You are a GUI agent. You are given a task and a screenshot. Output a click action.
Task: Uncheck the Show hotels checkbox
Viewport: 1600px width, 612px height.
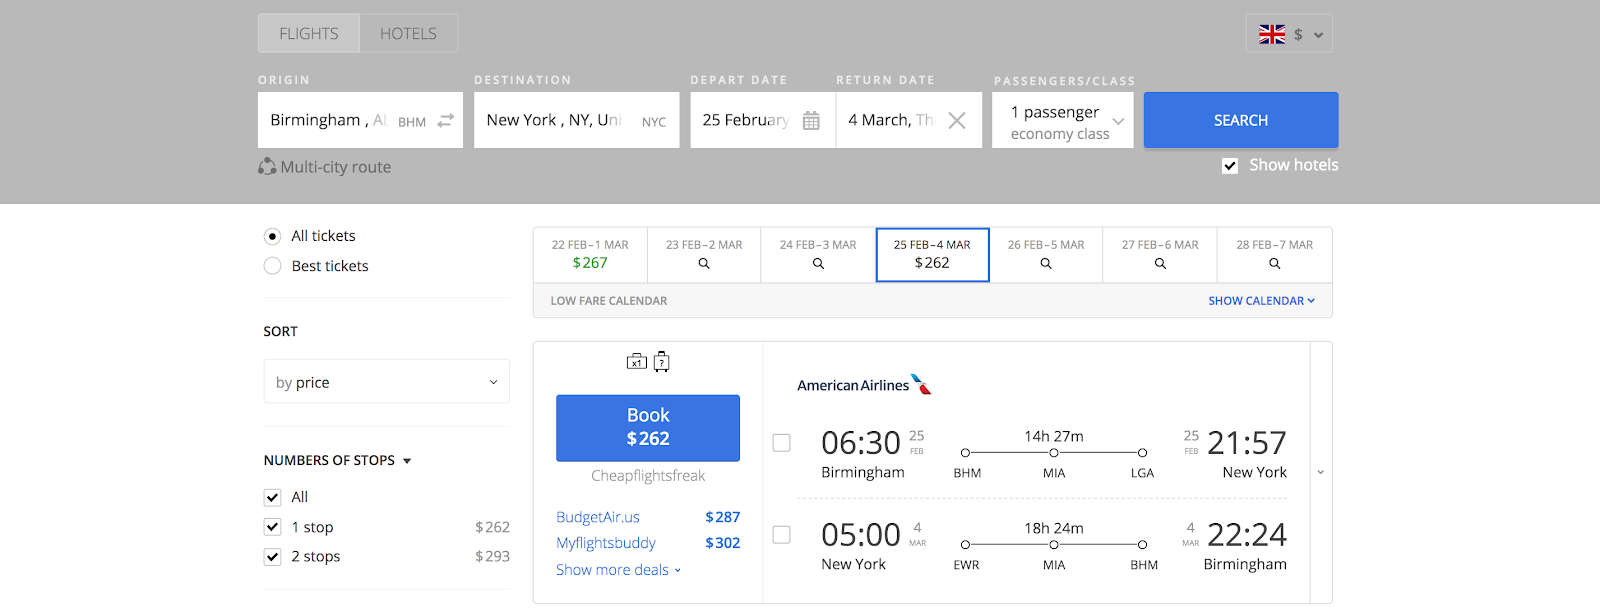[x=1230, y=166]
